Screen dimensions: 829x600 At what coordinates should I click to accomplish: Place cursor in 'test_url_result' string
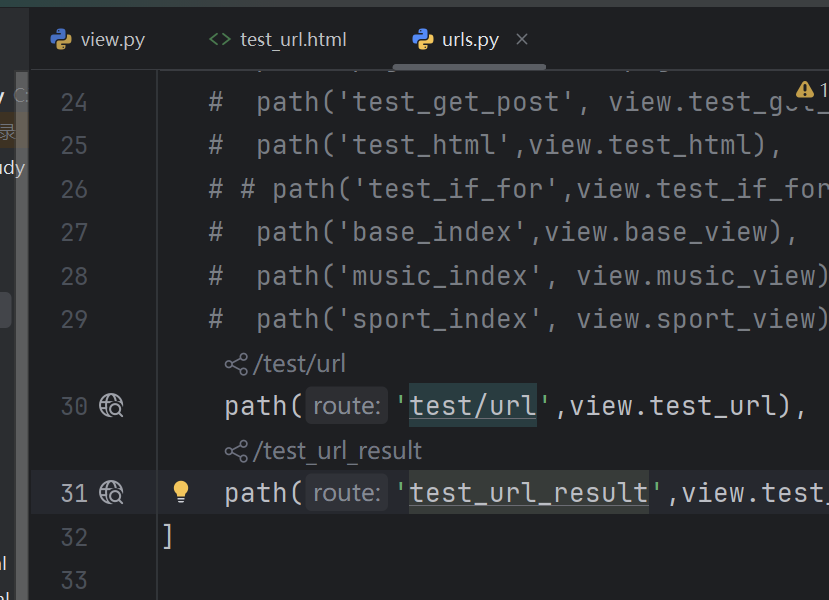pyautogui.click(x=529, y=493)
